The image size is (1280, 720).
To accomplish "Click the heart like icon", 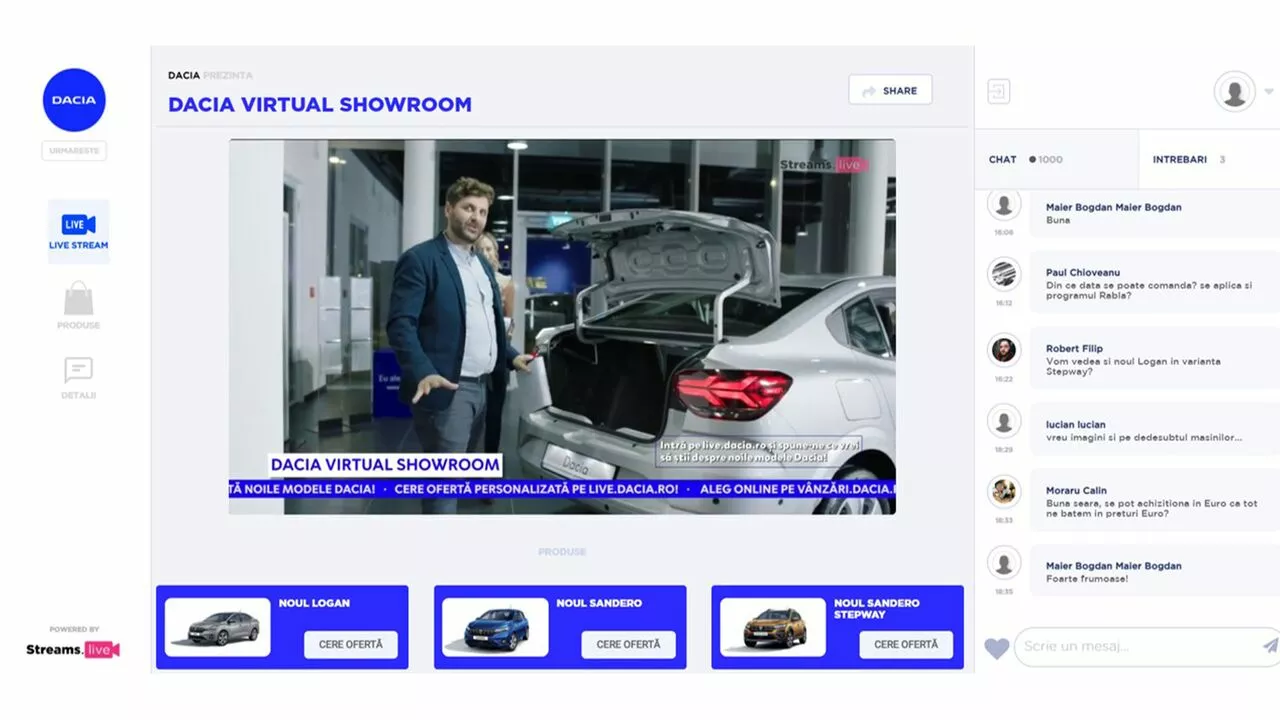I will click(997, 648).
